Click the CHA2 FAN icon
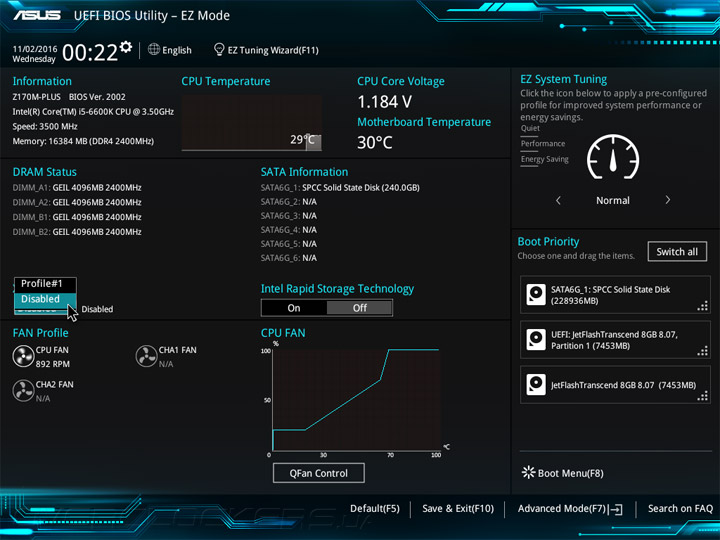 [23, 391]
